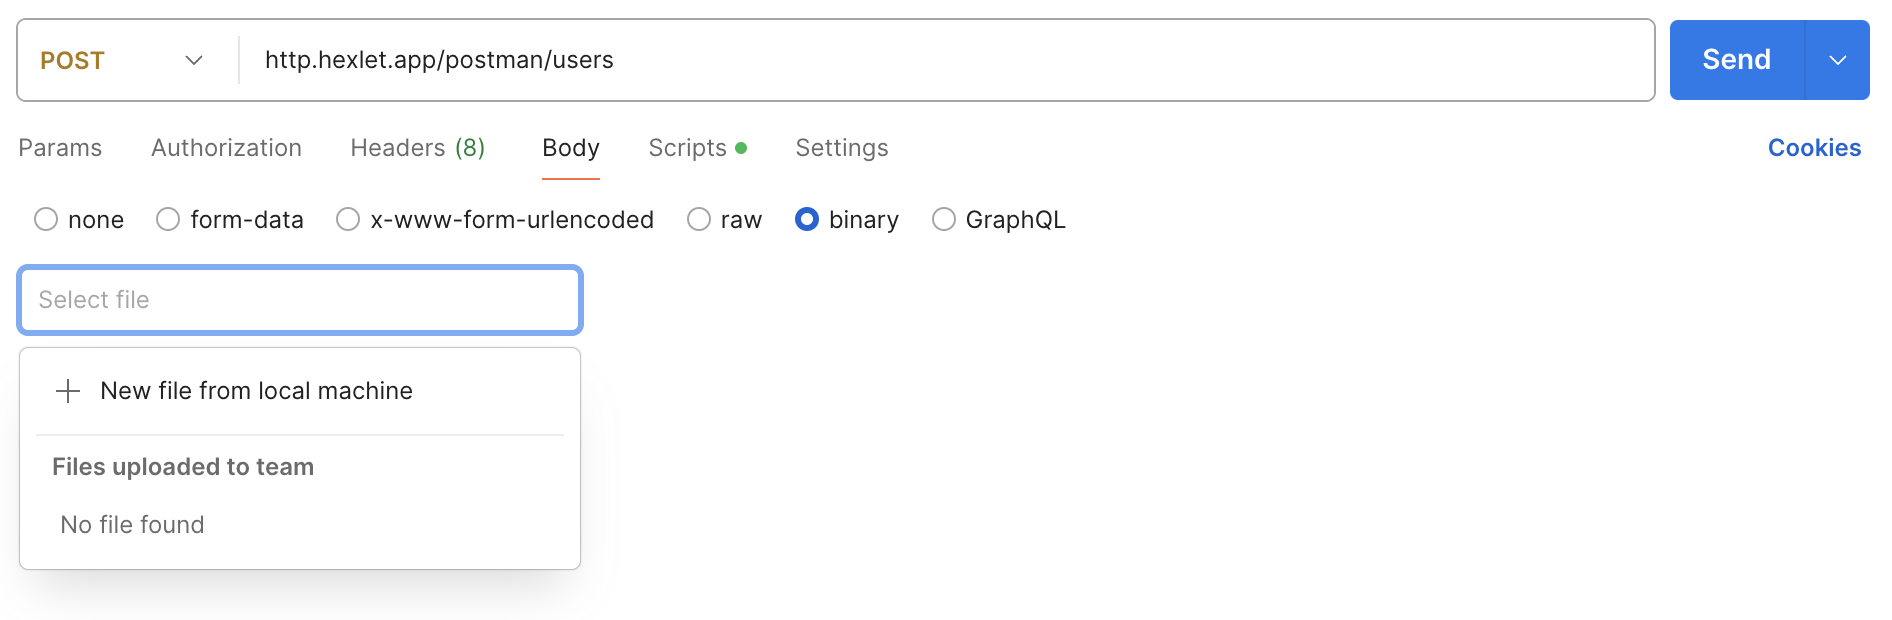
Task: Select the form-data radio option
Action: (168, 219)
